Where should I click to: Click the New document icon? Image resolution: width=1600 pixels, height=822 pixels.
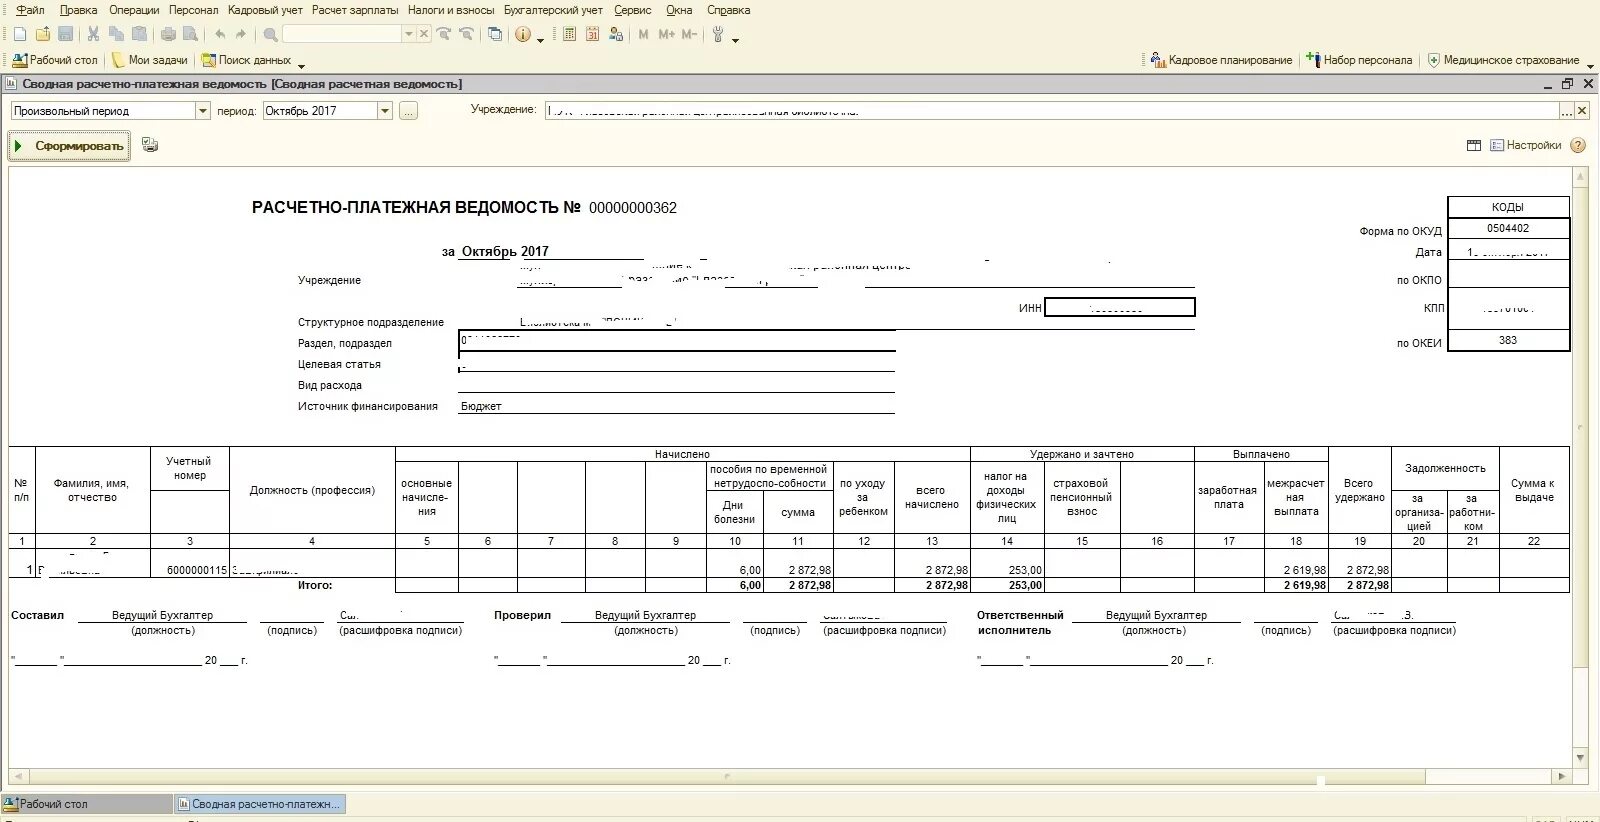click(x=19, y=34)
